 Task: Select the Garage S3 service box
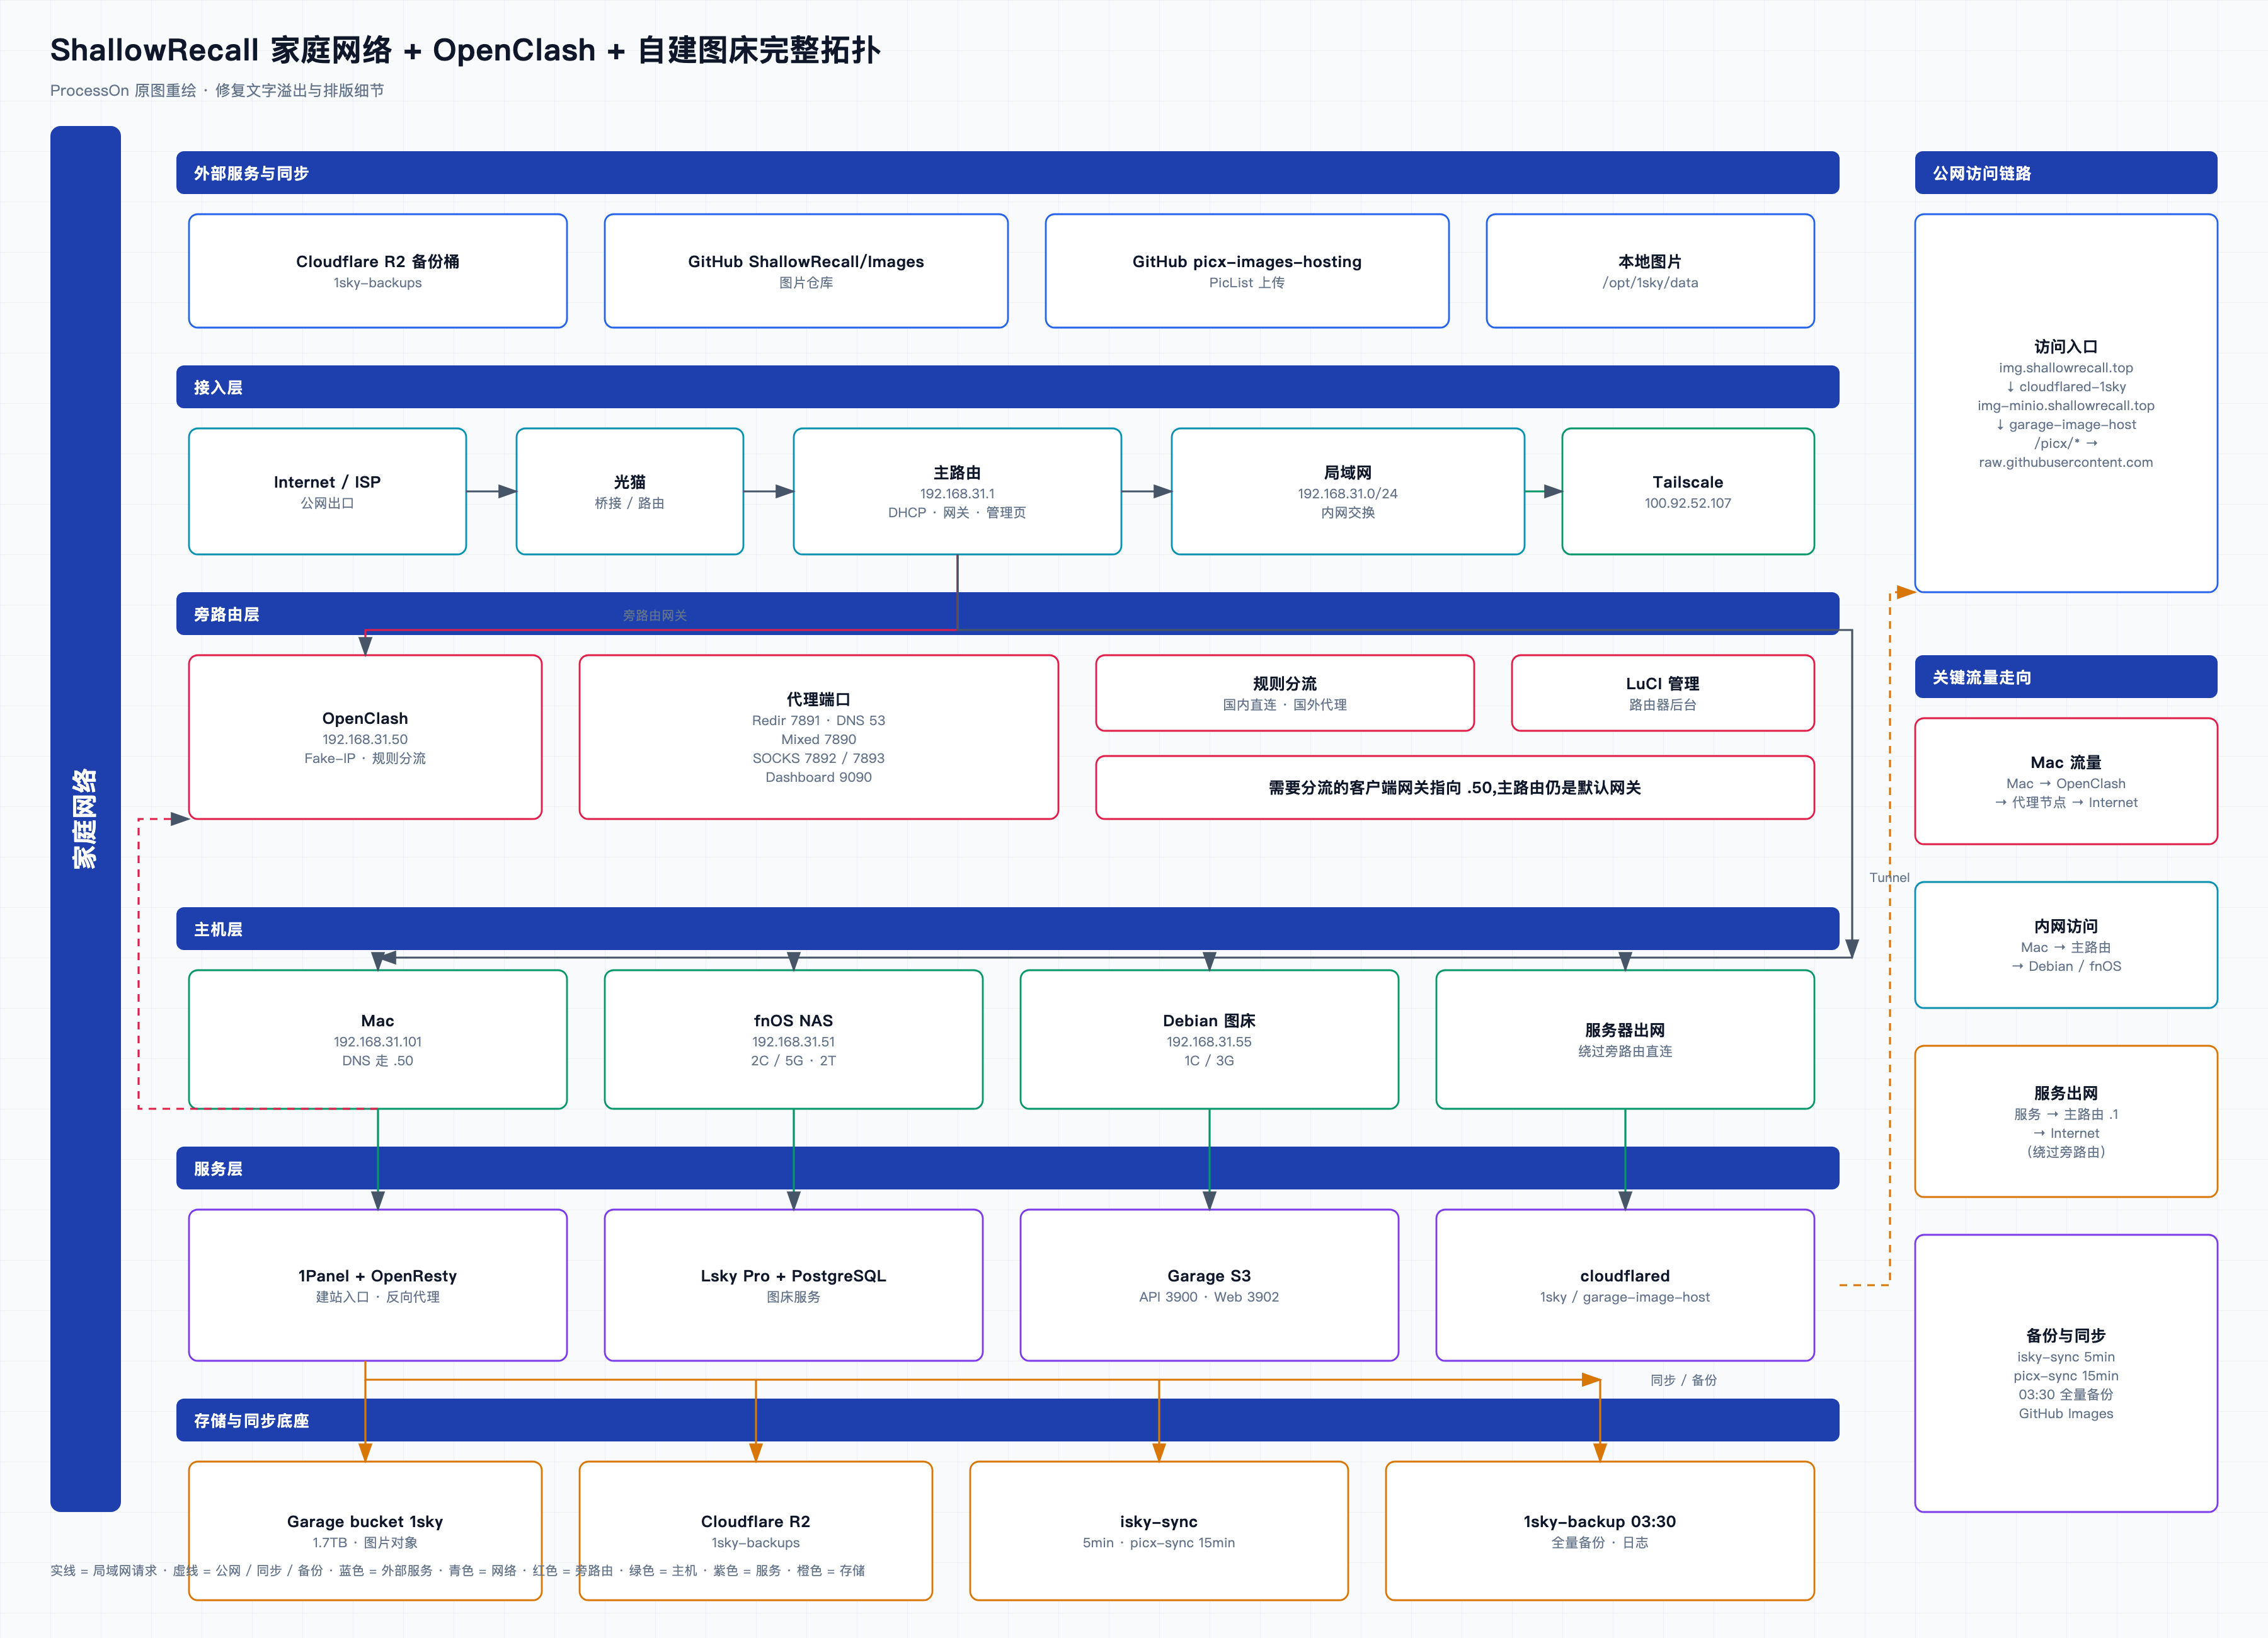(1209, 1285)
